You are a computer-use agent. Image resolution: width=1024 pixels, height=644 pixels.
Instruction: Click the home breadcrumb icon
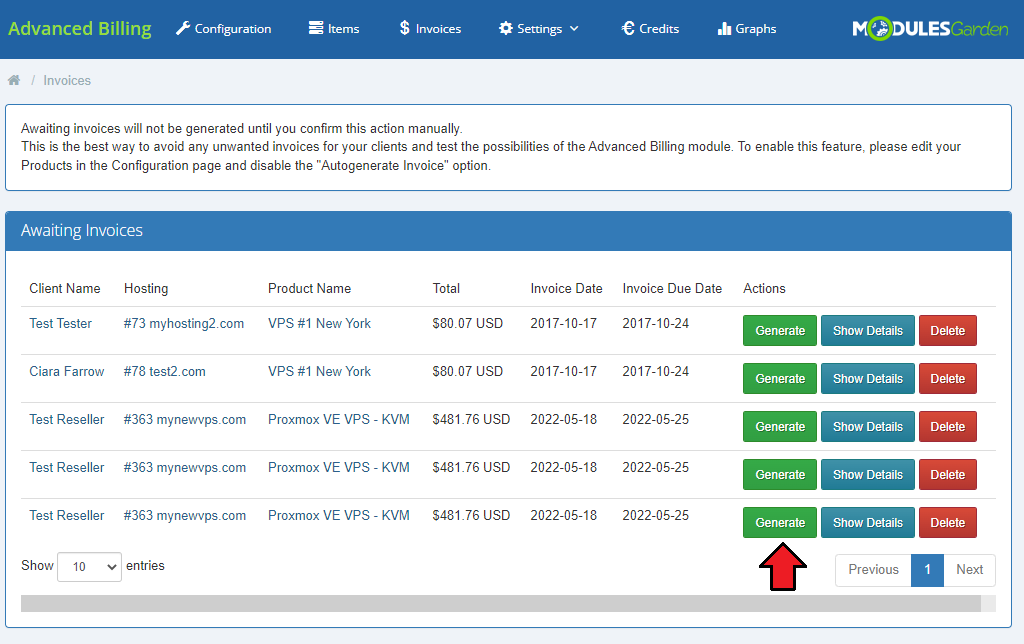click(x=14, y=80)
